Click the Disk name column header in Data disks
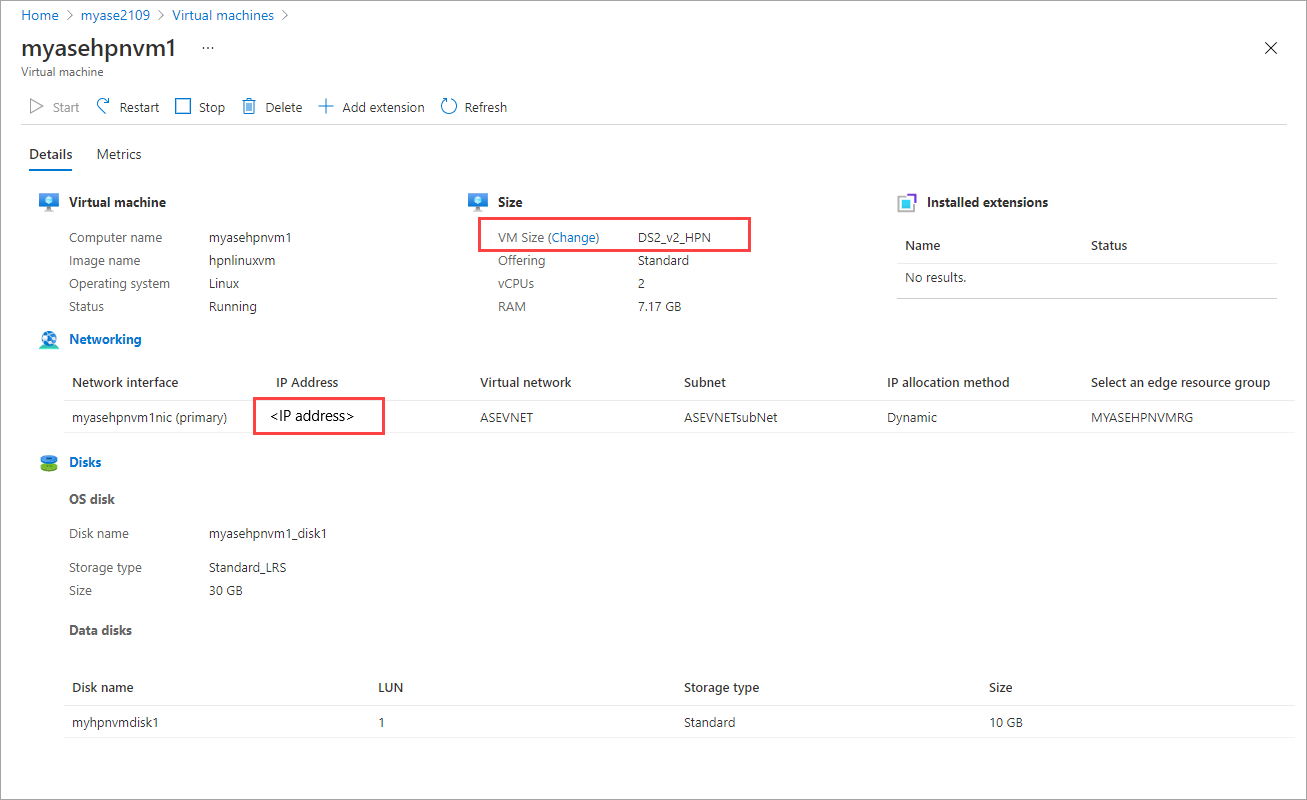This screenshot has width=1307, height=800. click(102, 687)
